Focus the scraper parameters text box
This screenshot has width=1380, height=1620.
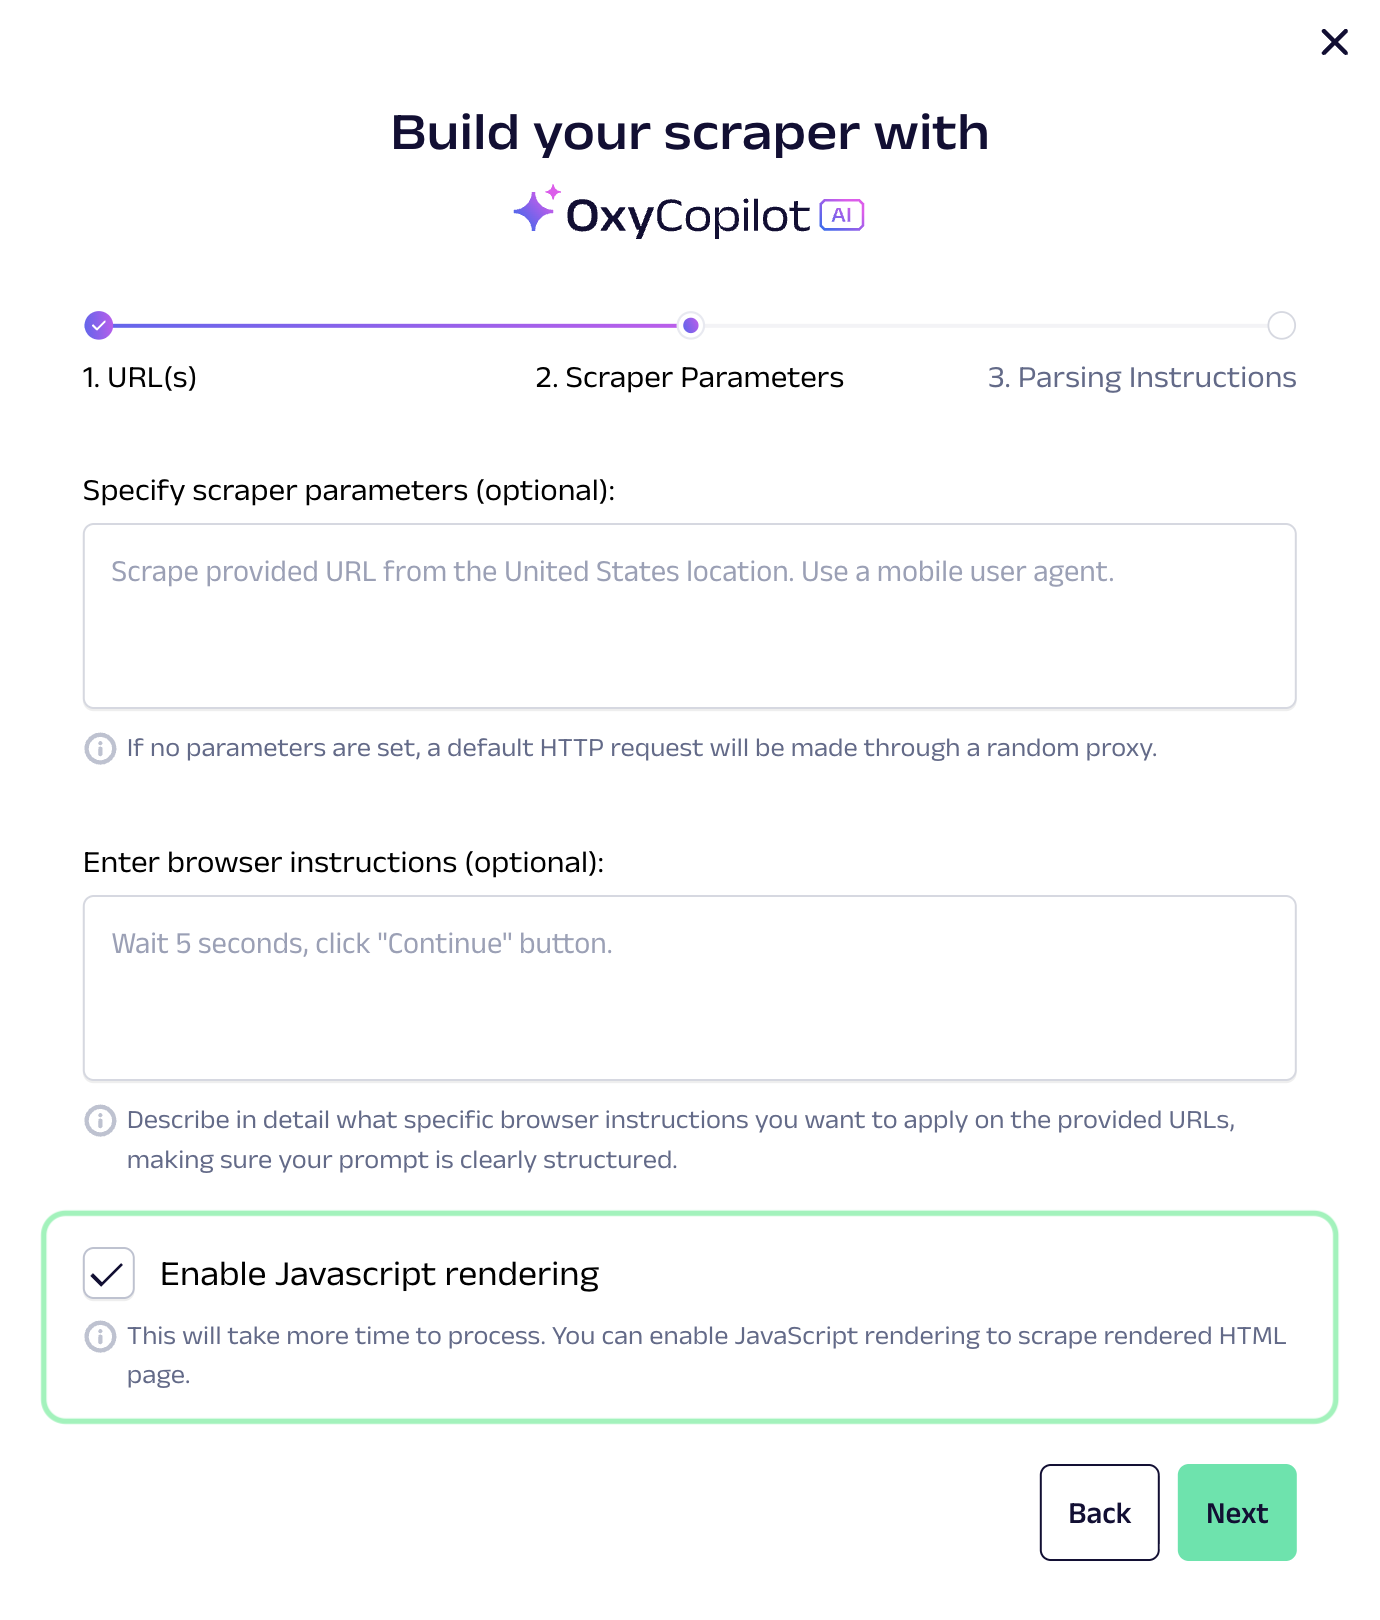(689, 616)
